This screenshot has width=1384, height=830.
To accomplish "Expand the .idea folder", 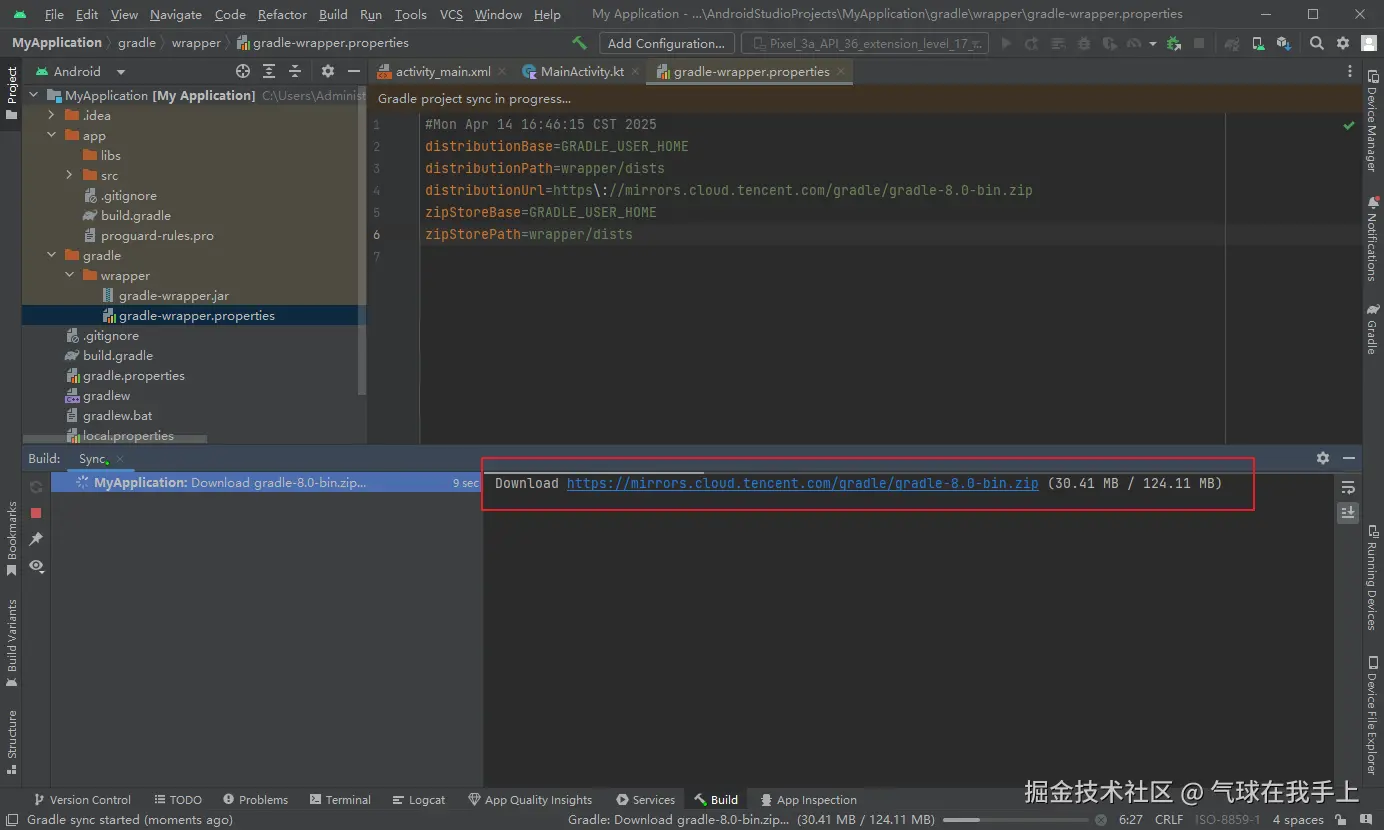I will pos(52,115).
